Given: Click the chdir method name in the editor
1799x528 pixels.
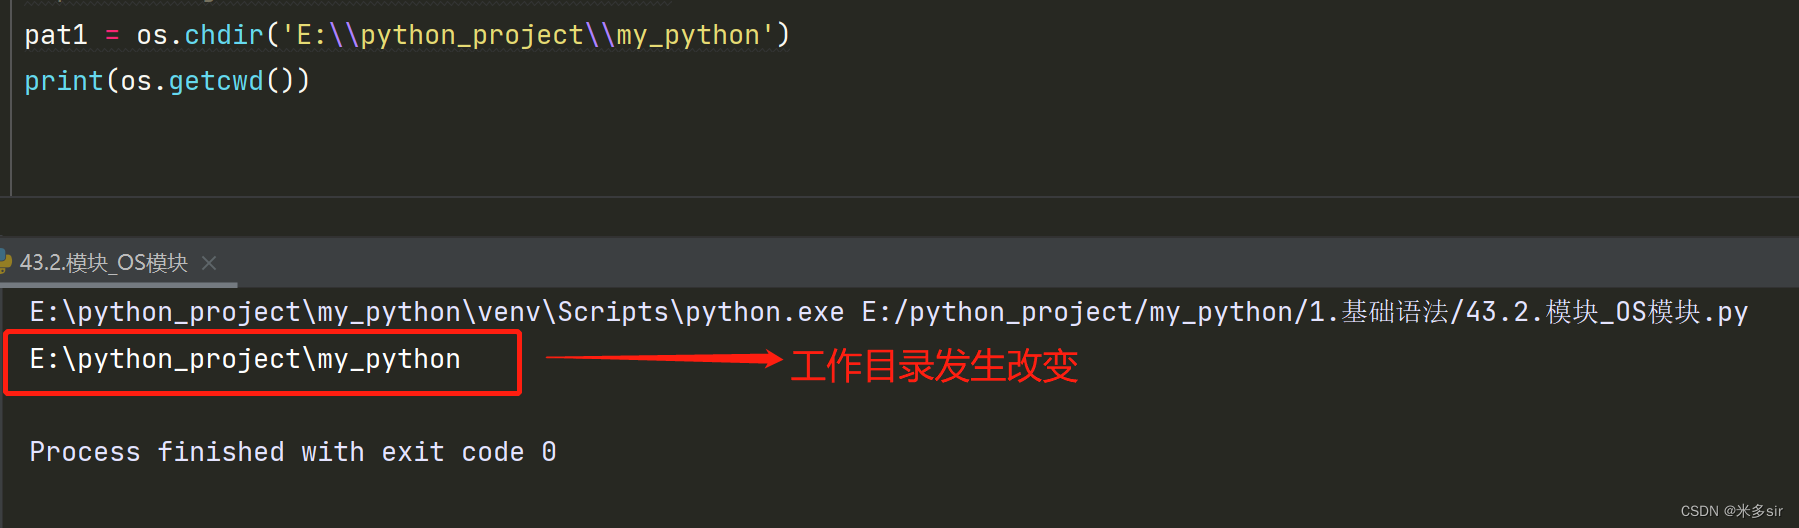Looking at the screenshot, I should click(x=224, y=36).
